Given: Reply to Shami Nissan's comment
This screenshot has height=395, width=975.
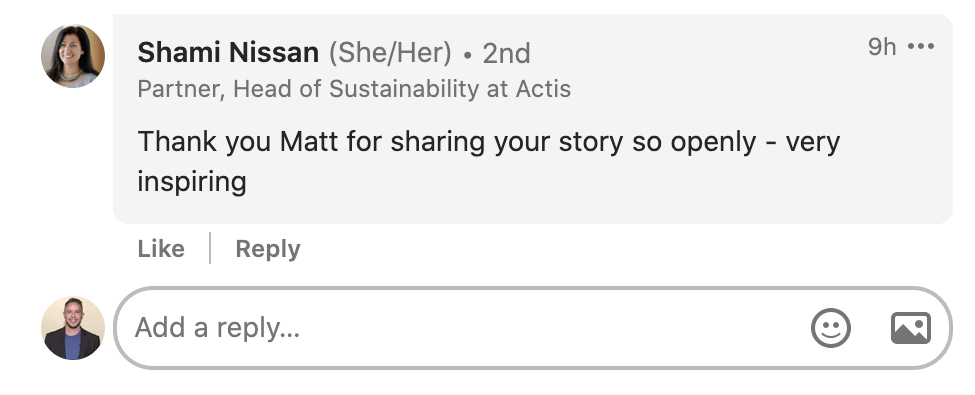Looking at the screenshot, I should click(x=268, y=249).
